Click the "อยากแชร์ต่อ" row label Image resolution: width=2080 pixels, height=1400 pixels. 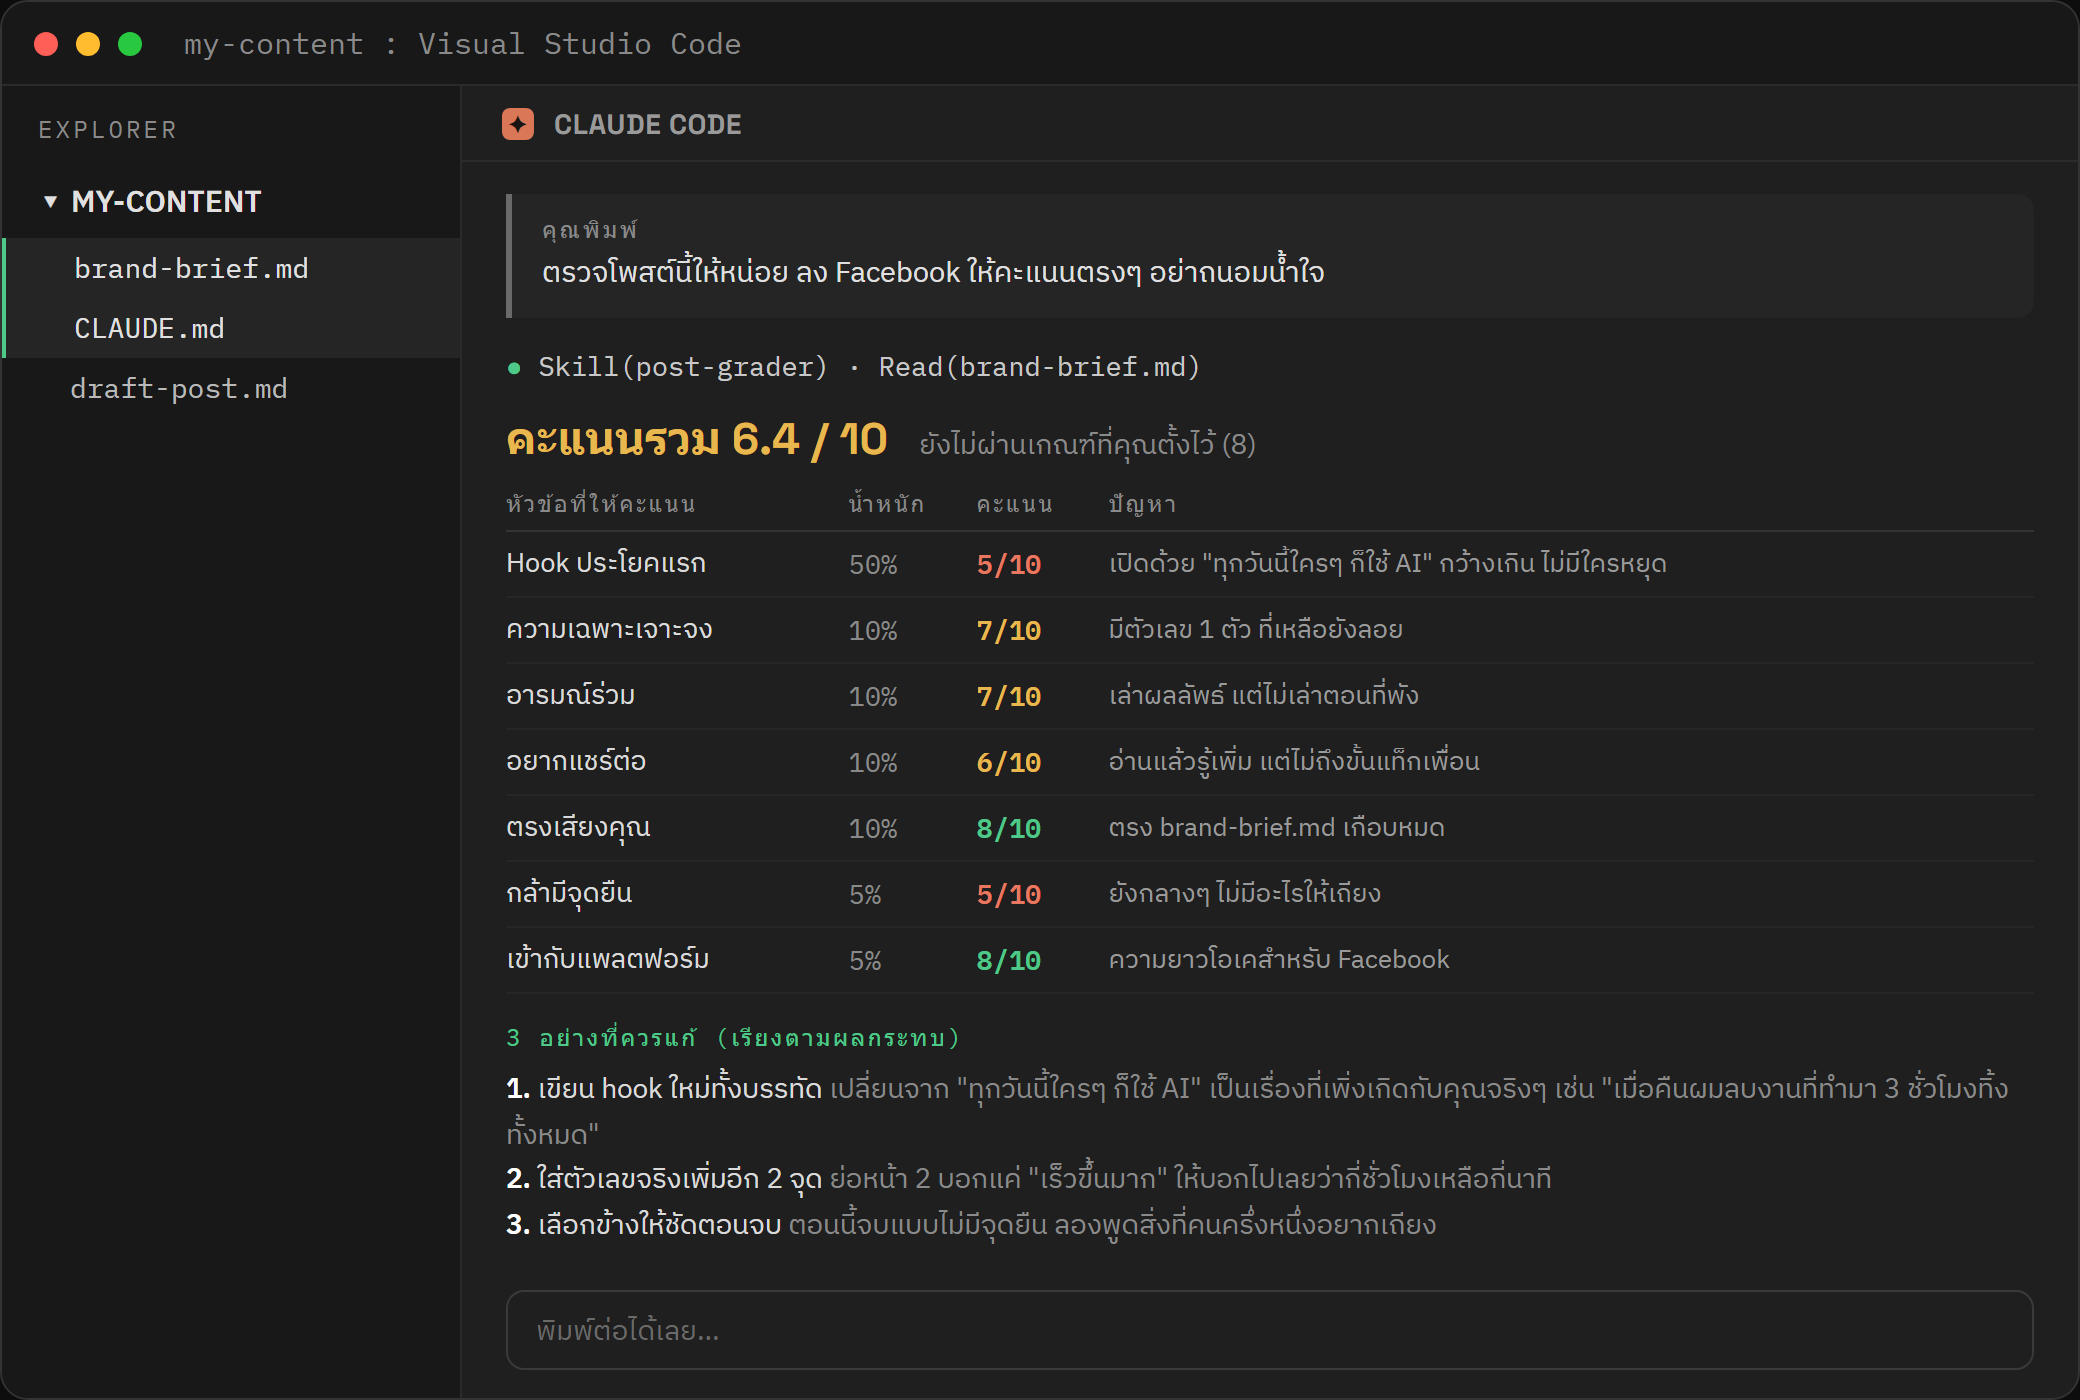click(576, 761)
